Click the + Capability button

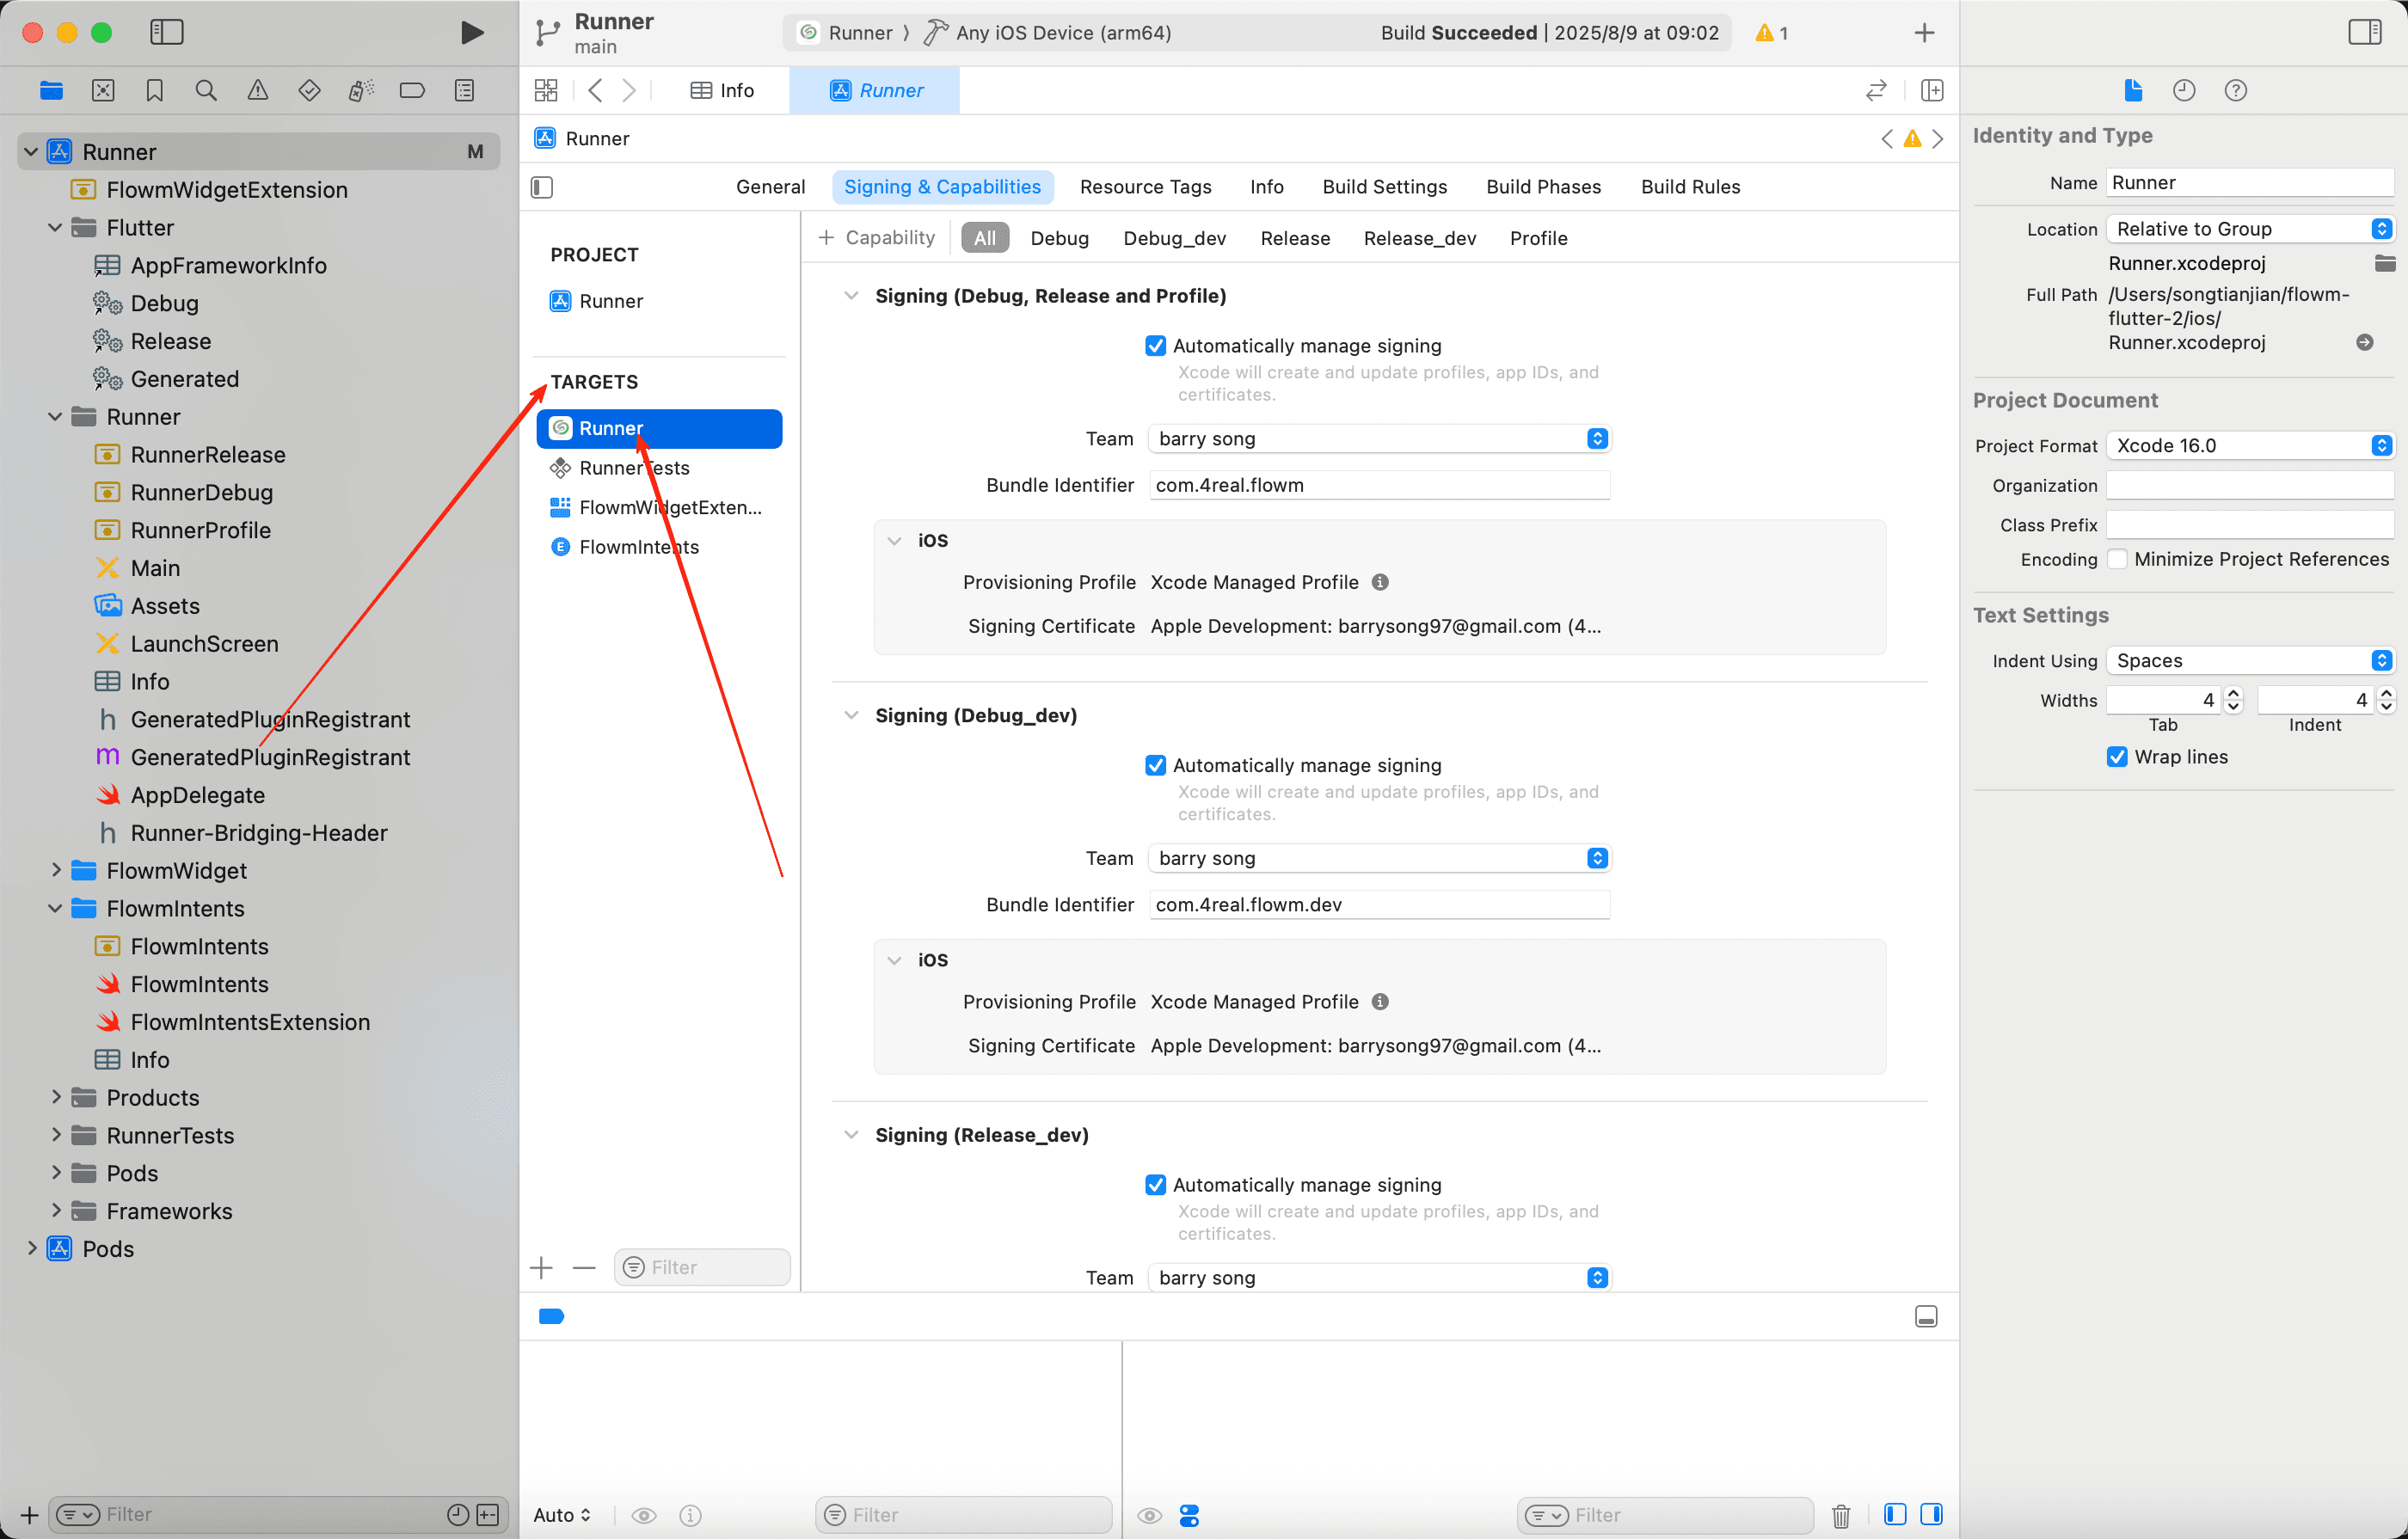877,238
